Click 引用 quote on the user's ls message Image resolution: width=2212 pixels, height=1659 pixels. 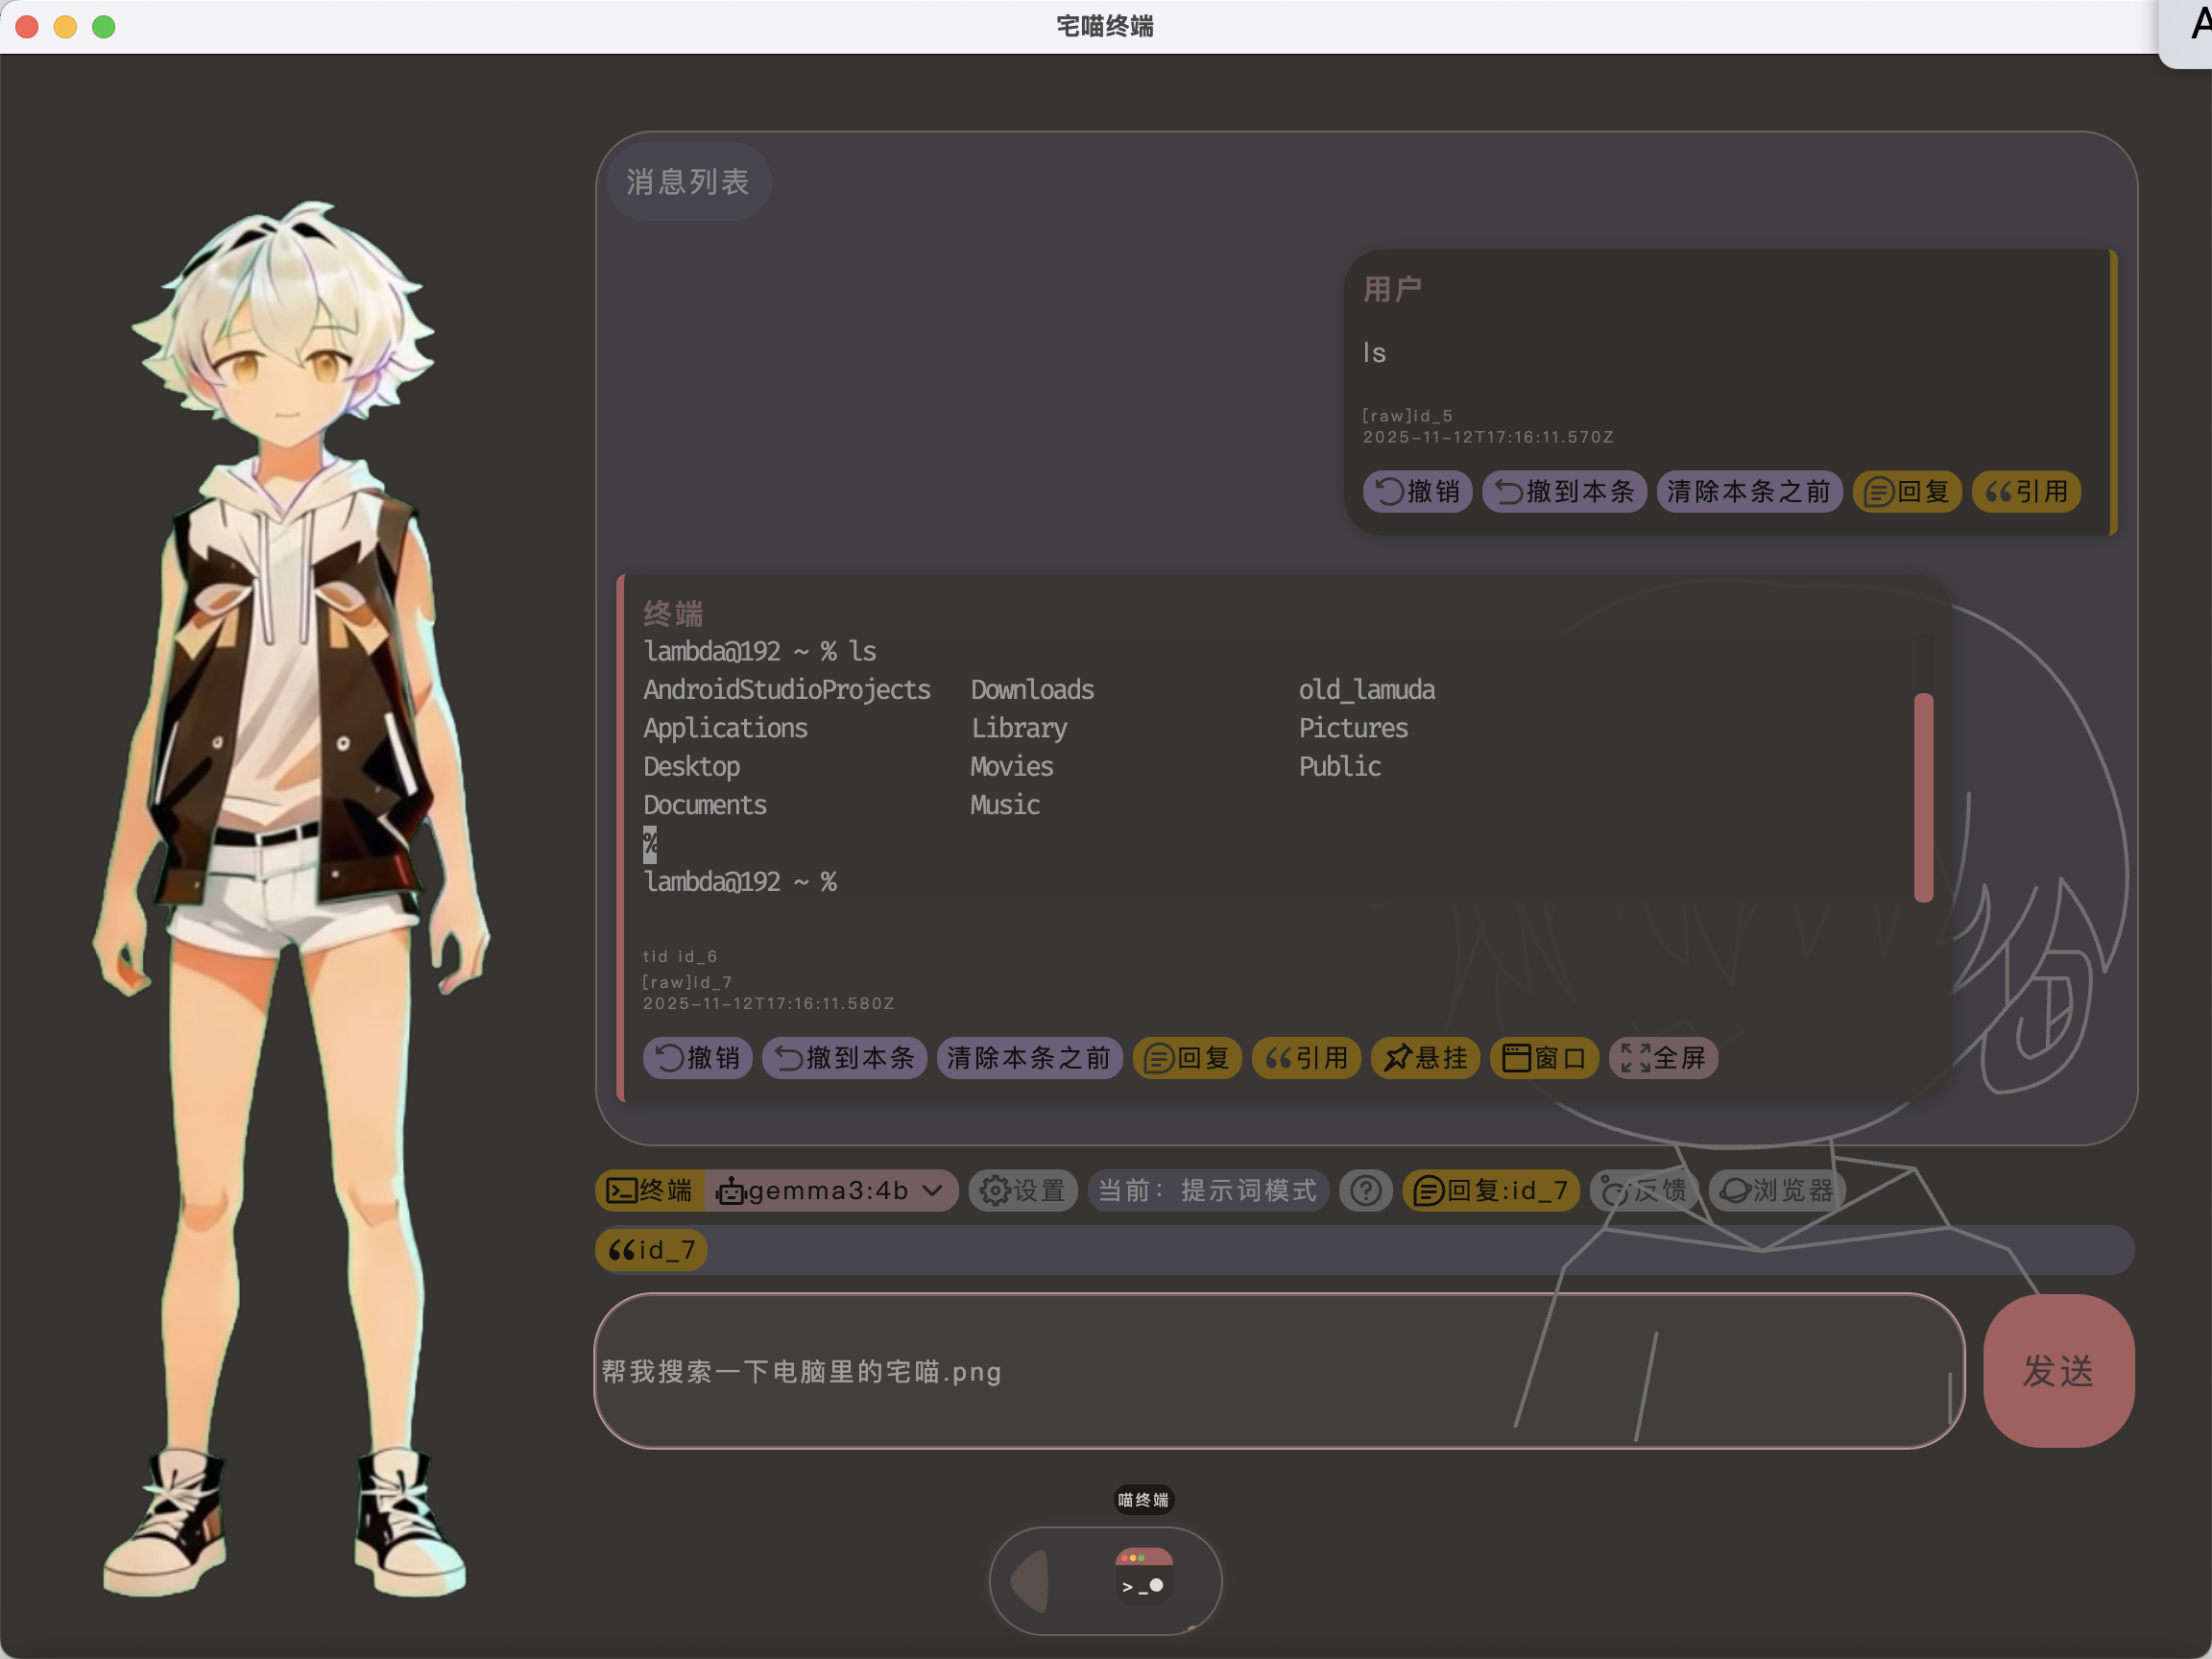[2026, 492]
